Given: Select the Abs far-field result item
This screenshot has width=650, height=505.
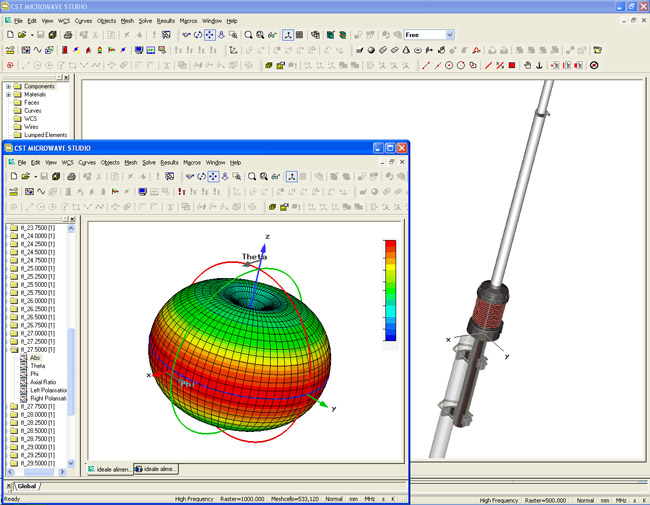Looking at the screenshot, I should 36,358.
